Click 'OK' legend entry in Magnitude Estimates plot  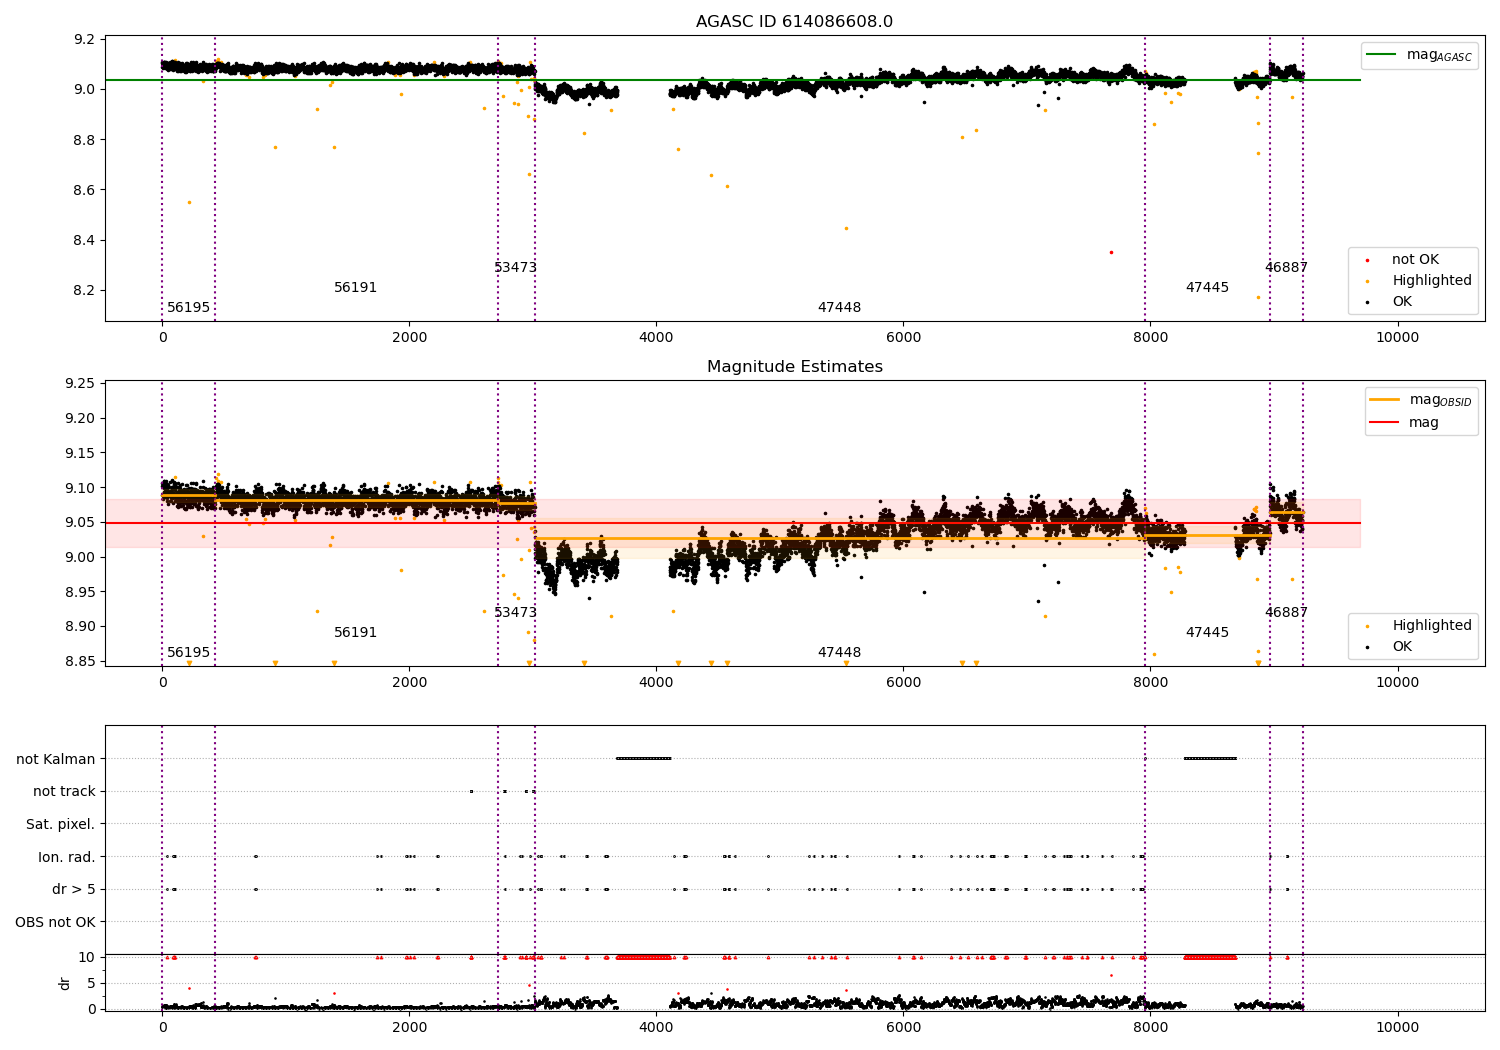1390,647
